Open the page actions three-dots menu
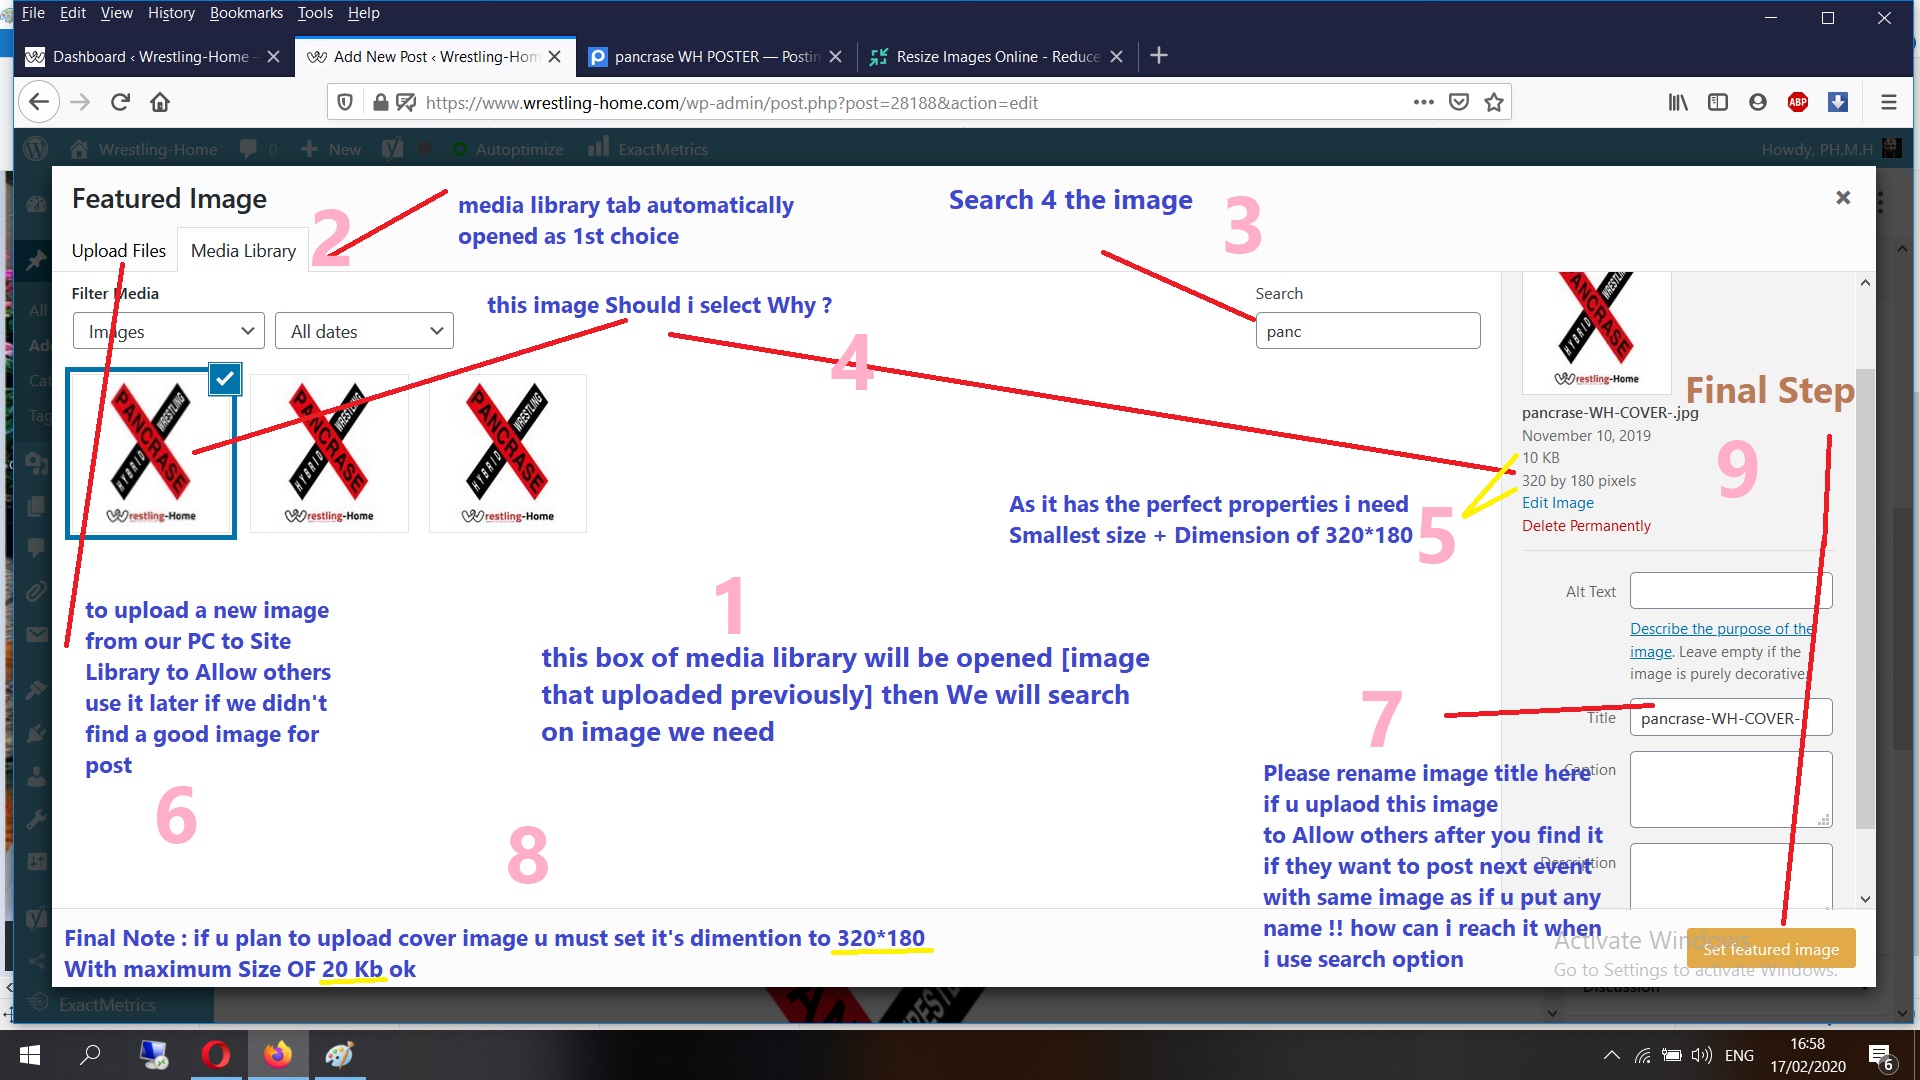 [x=1424, y=102]
